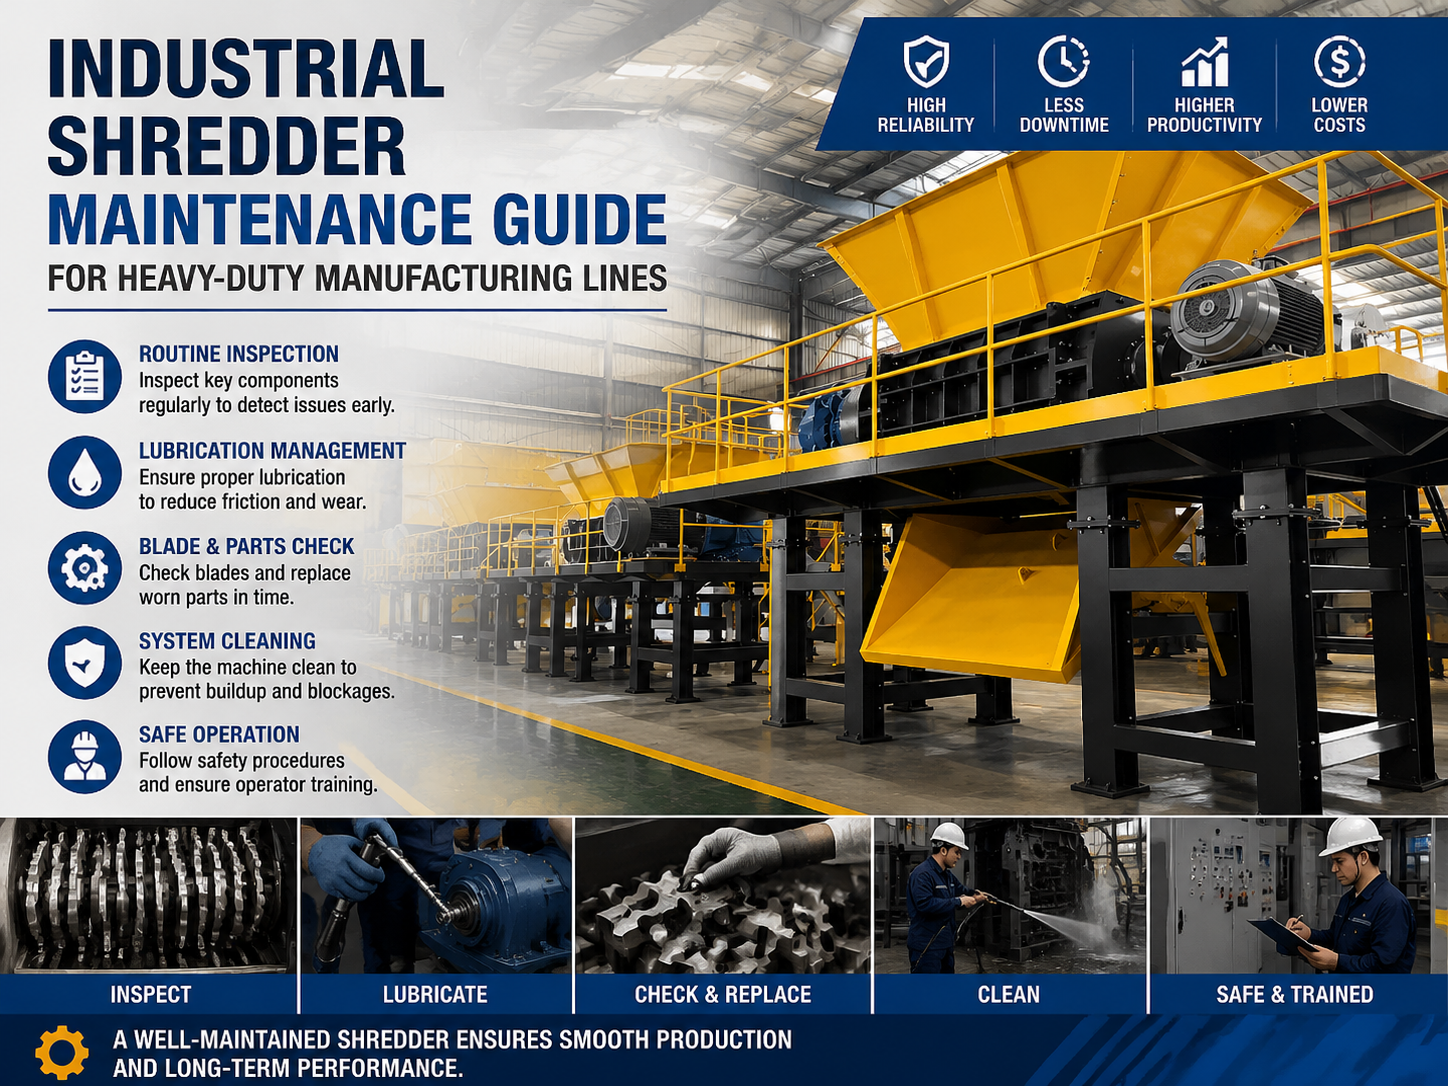Click the Safe Operation worker icon
This screenshot has width=1448, height=1086.
(85, 757)
